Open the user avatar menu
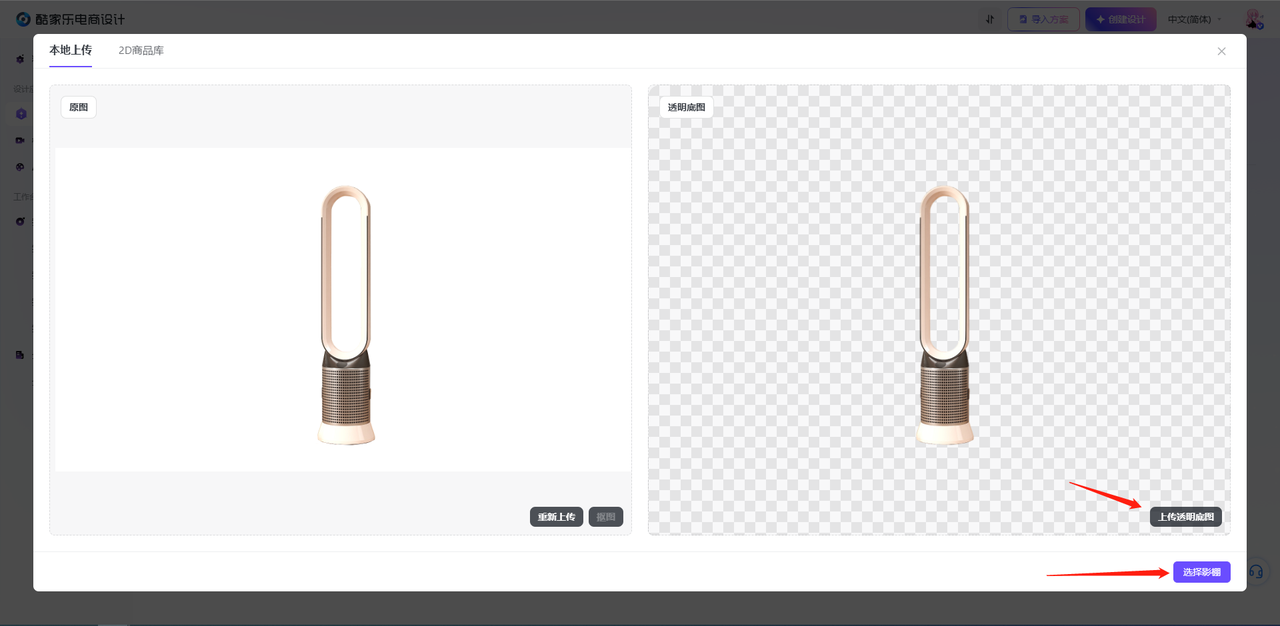This screenshot has width=1280, height=626. 1253,19
